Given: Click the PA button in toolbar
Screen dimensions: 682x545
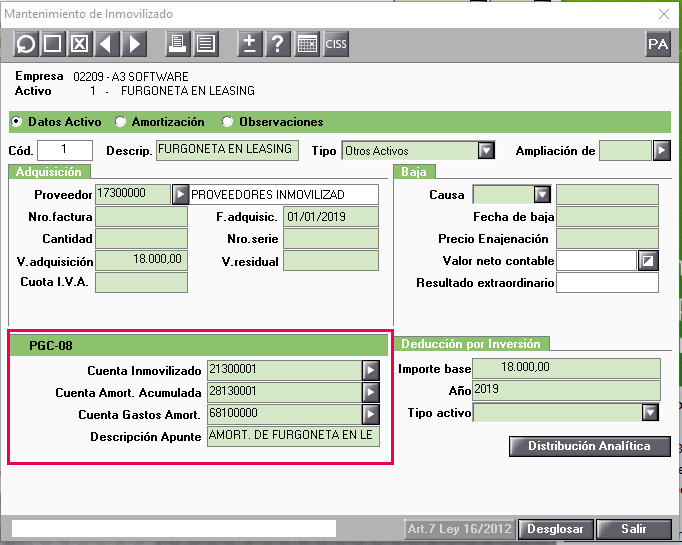Looking at the screenshot, I should point(658,44).
